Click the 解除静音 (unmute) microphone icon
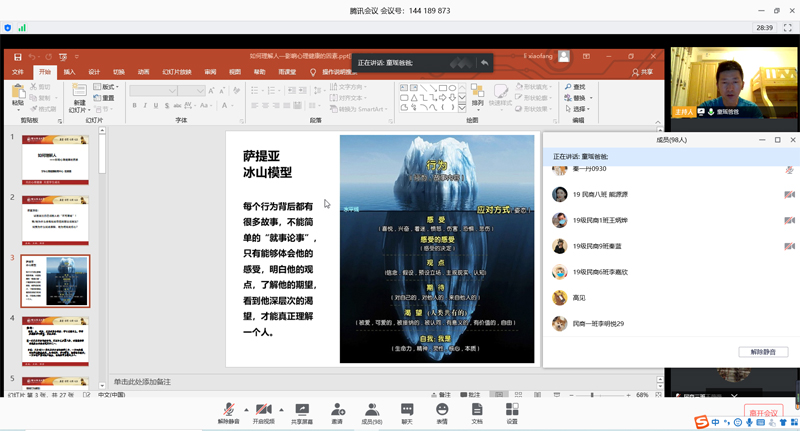 229,410
